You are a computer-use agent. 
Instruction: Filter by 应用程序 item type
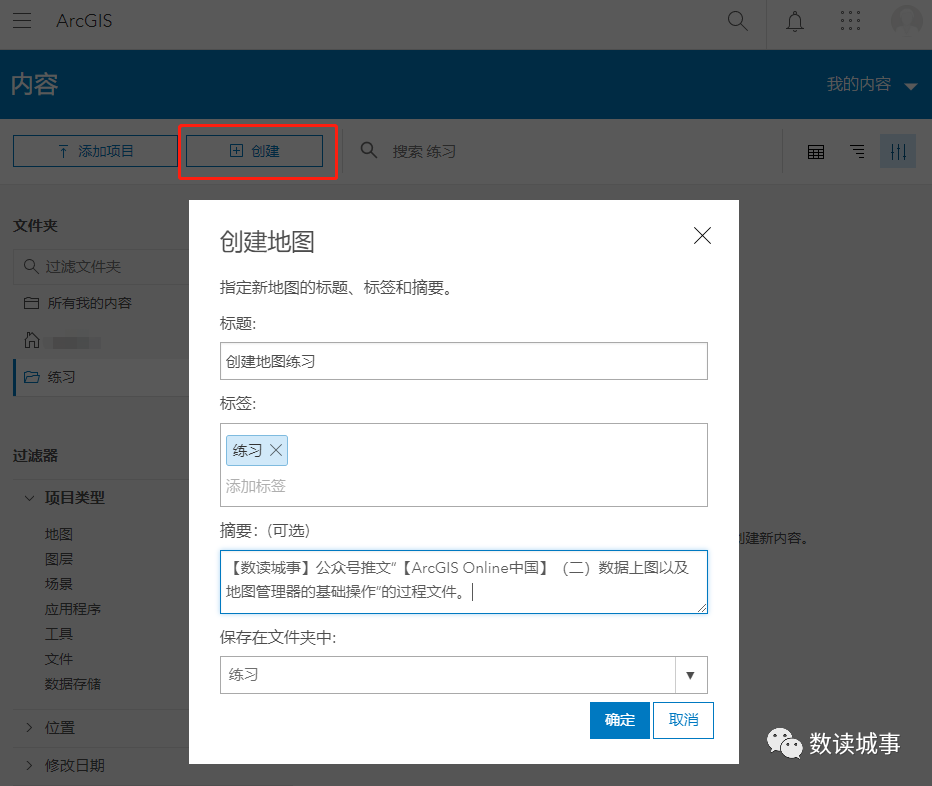(x=73, y=609)
